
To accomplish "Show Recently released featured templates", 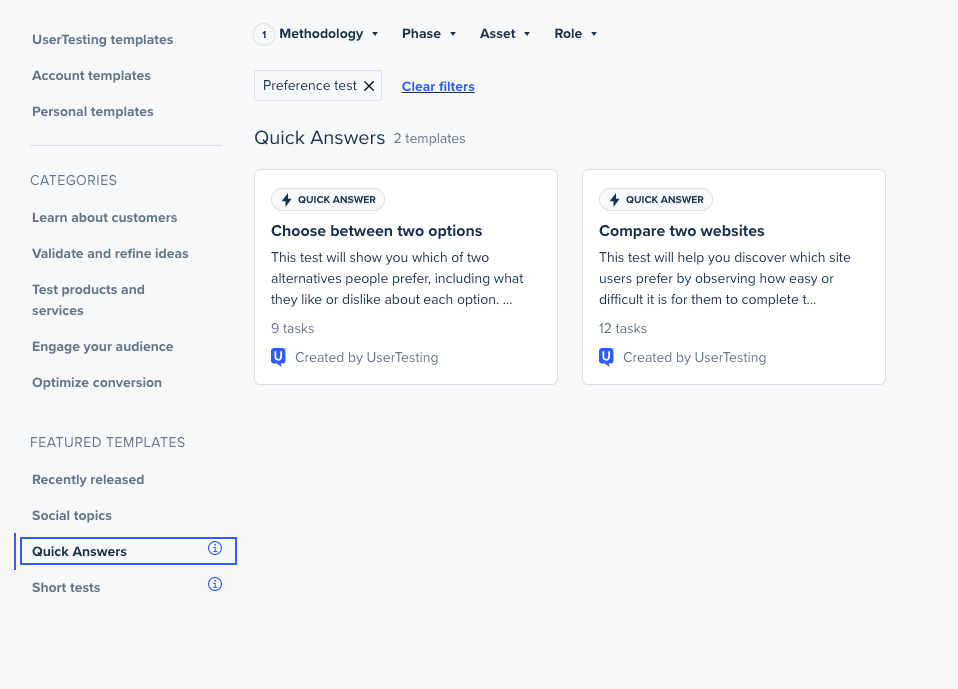I will pyautogui.click(x=88, y=480).
